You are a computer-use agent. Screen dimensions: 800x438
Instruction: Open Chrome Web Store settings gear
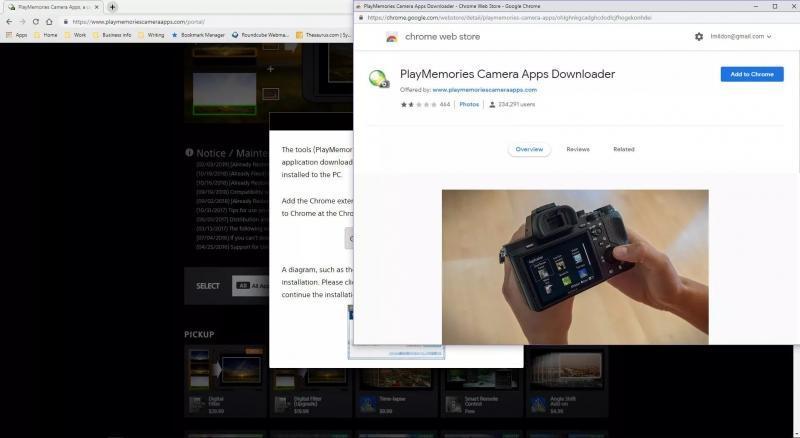click(x=699, y=37)
